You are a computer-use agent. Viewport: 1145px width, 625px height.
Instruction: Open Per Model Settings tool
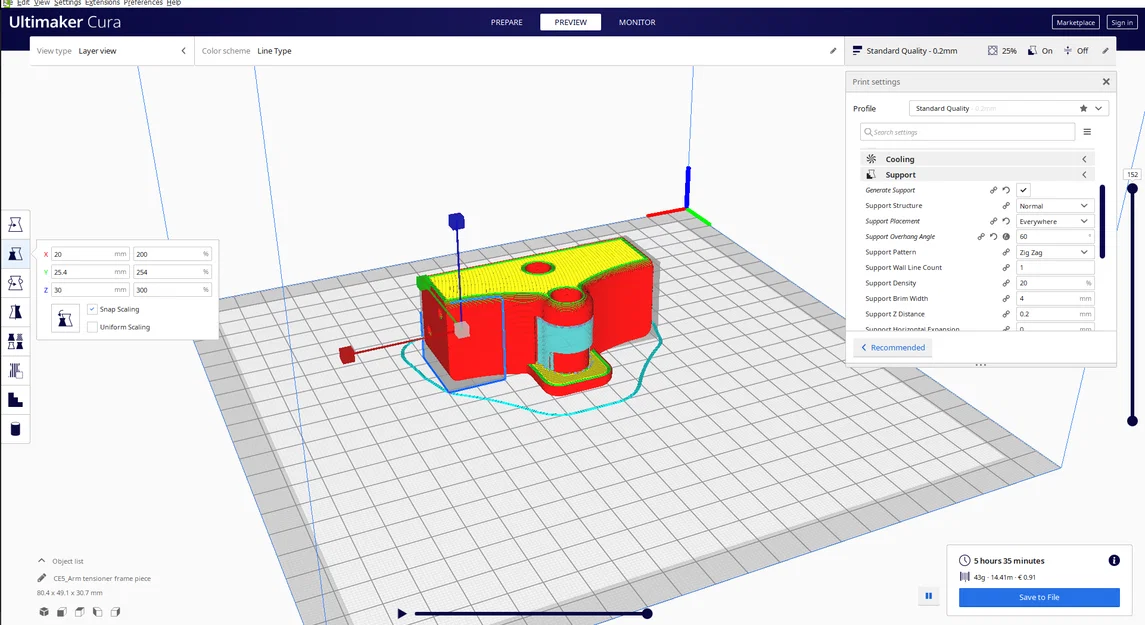click(14, 340)
